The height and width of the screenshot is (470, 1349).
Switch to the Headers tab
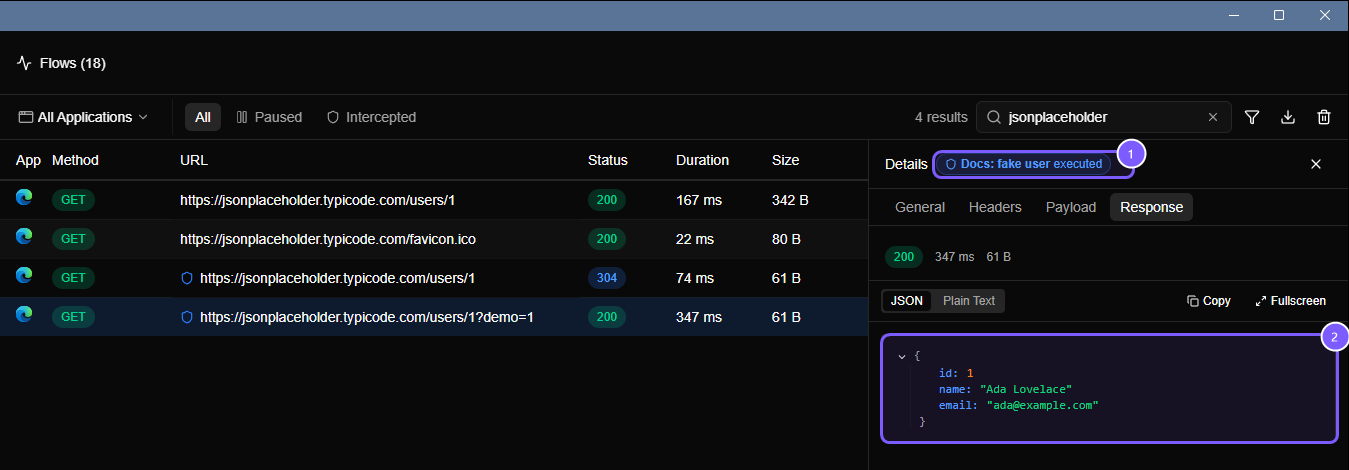[995, 207]
